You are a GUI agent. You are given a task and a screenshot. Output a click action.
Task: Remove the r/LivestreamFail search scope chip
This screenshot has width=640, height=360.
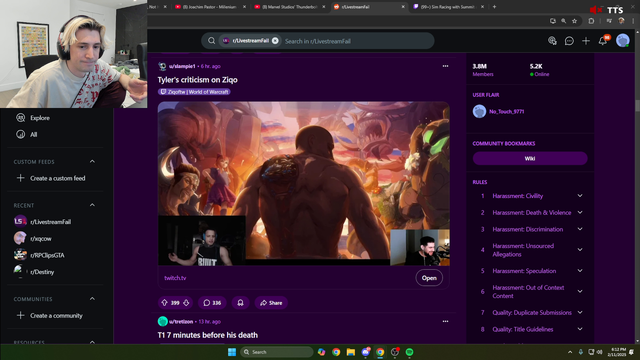pyautogui.click(x=275, y=41)
